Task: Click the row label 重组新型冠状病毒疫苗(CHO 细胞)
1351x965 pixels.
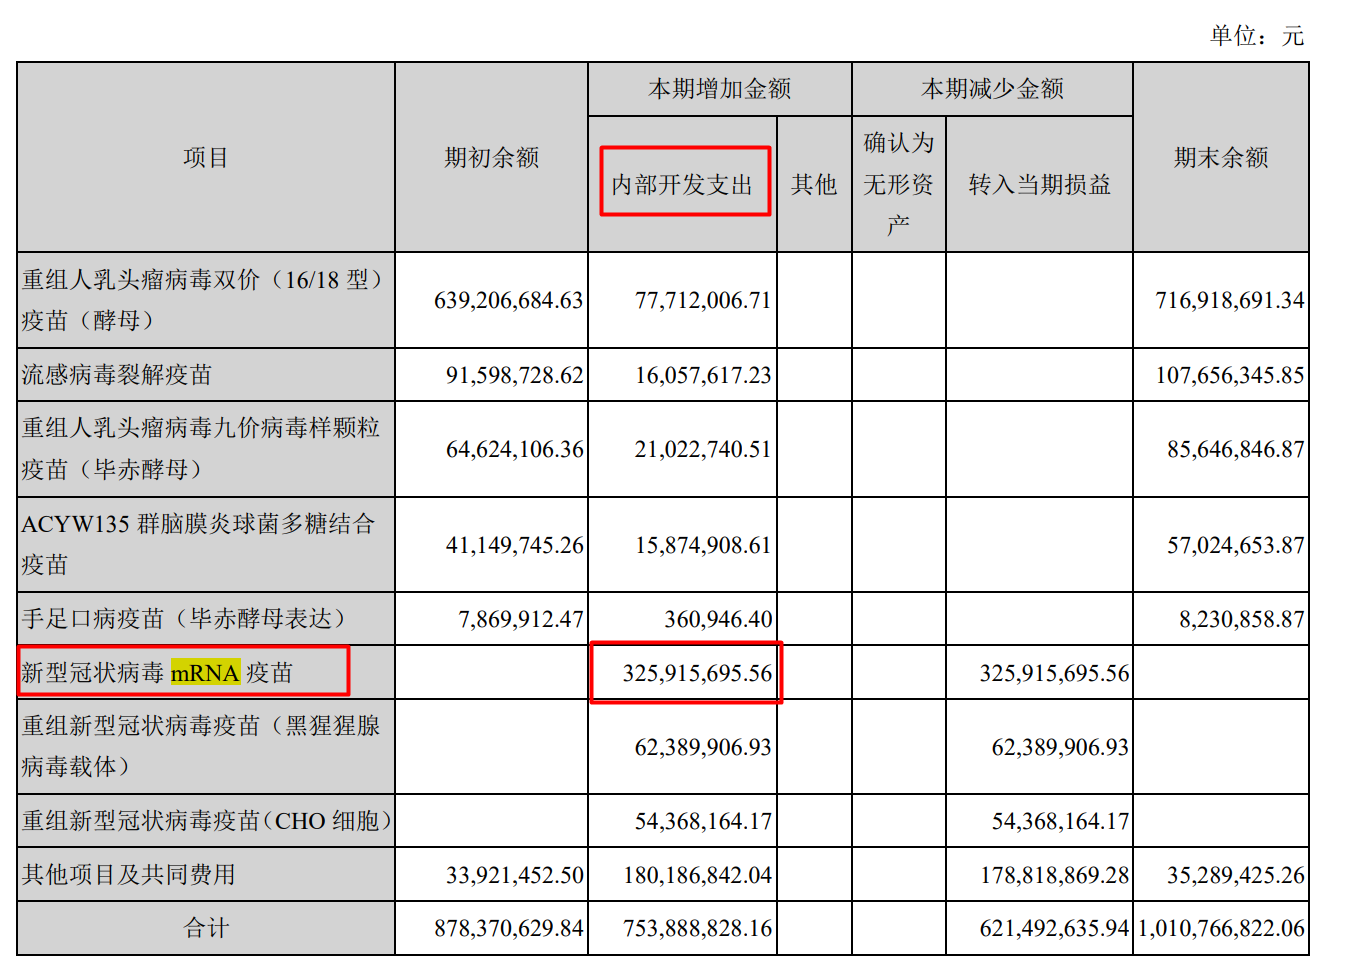Action: coord(207,820)
